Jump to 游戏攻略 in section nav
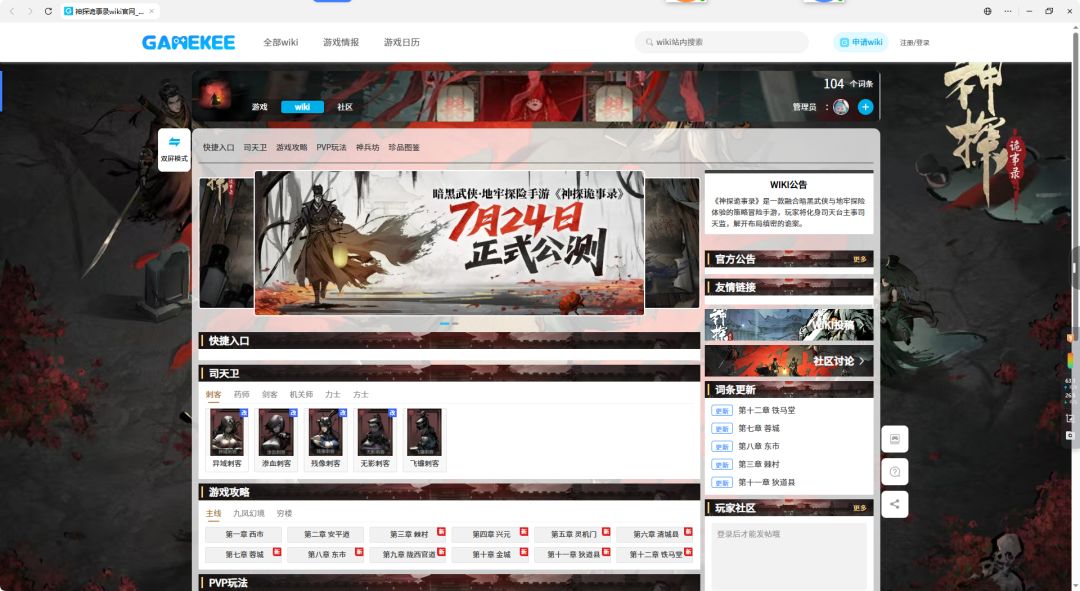 (291, 147)
